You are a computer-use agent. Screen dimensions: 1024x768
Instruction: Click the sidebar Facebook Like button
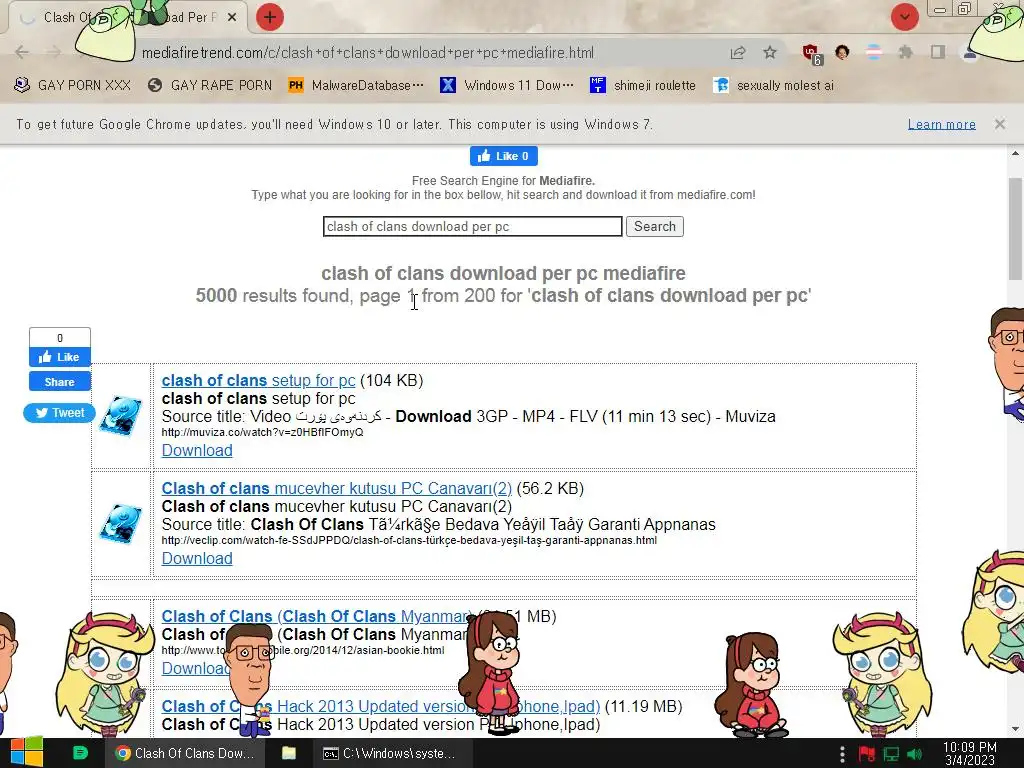(x=59, y=357)
